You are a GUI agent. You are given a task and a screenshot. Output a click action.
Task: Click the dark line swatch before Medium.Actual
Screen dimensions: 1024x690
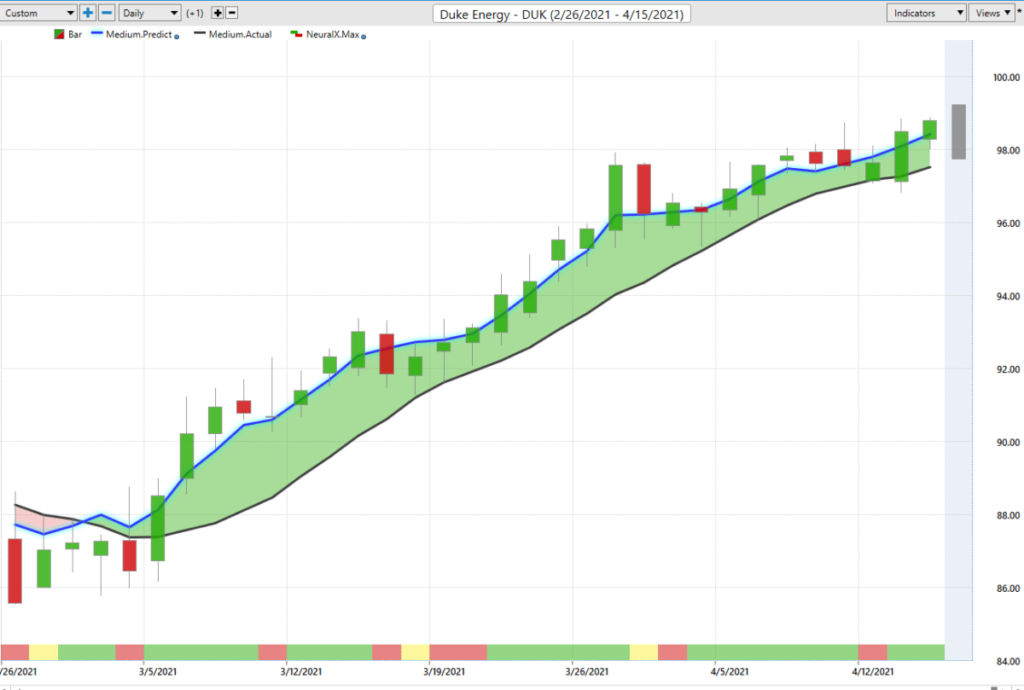coord(200,33)
